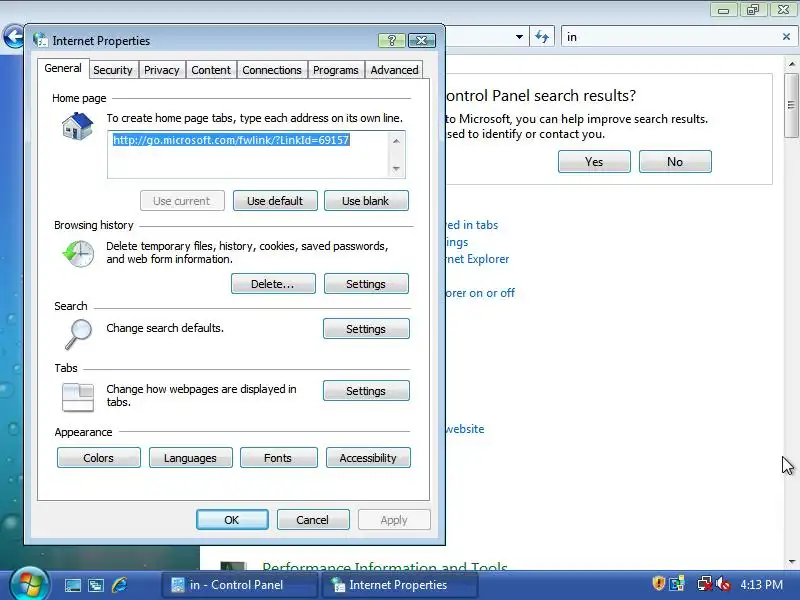This screenshot has width=800, height=600.
Task: Click the home page box scroll-up arrow
Action: click(396, 140)
